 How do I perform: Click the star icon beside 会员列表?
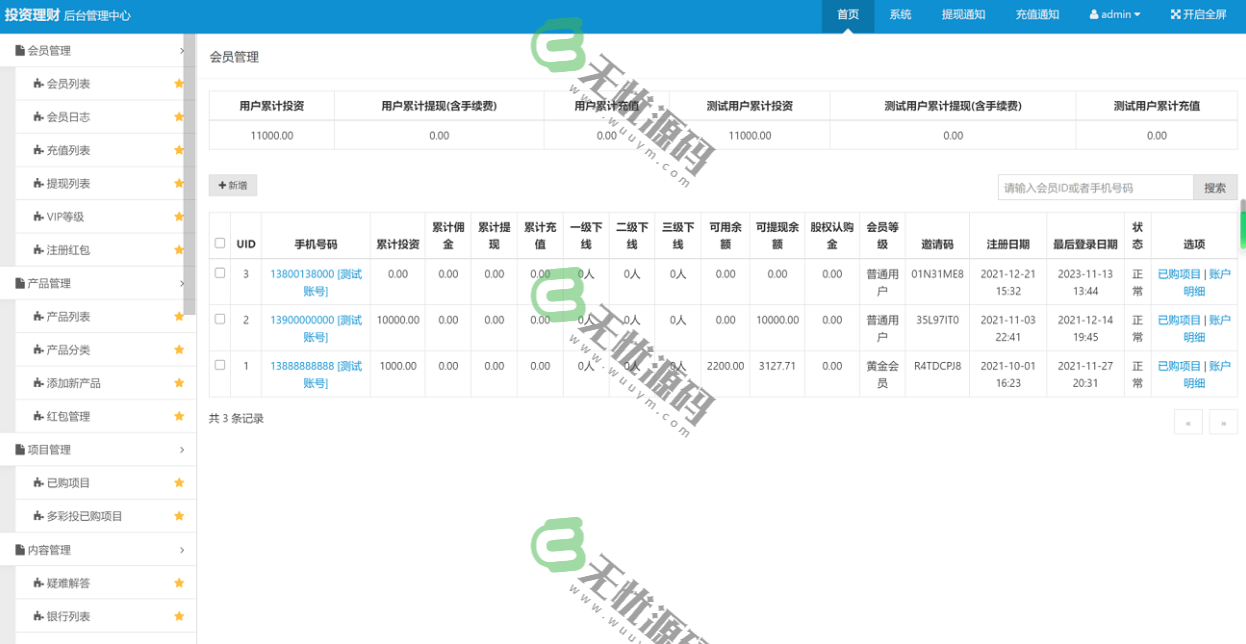pos(179,84)
